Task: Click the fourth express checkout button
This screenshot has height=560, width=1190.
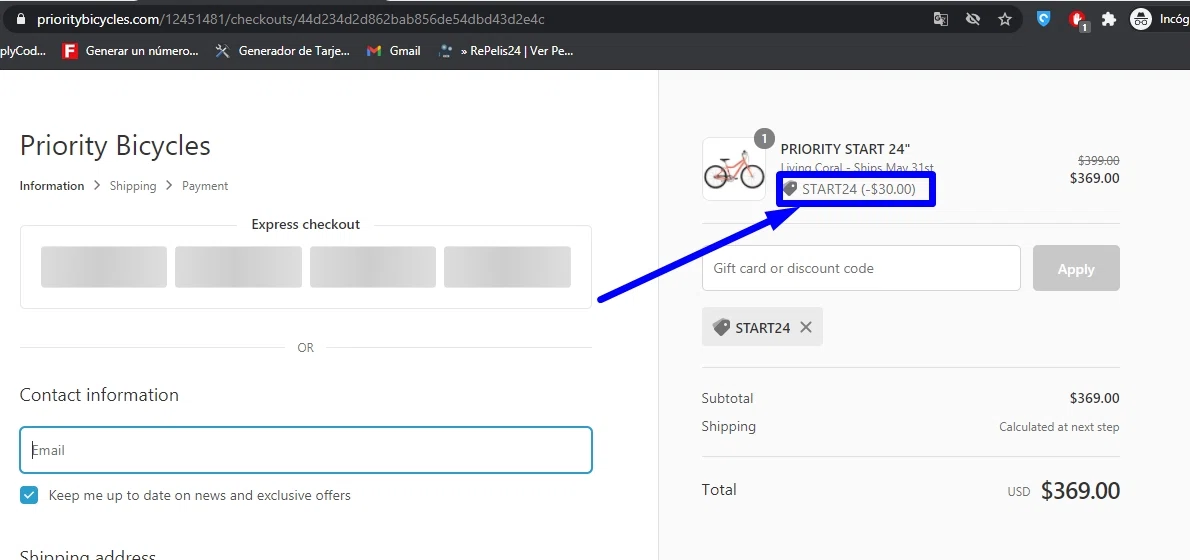Action: (507, 267)
